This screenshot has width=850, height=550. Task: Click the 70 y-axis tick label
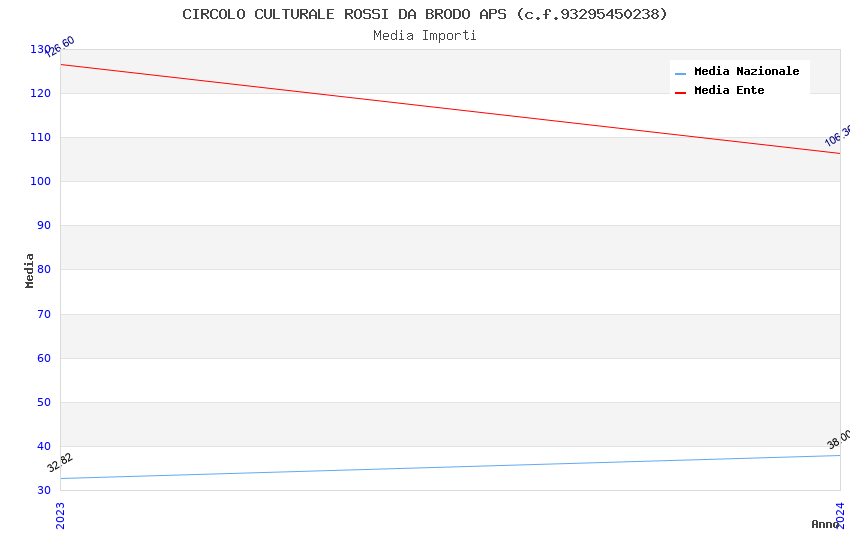pos(44,314)
